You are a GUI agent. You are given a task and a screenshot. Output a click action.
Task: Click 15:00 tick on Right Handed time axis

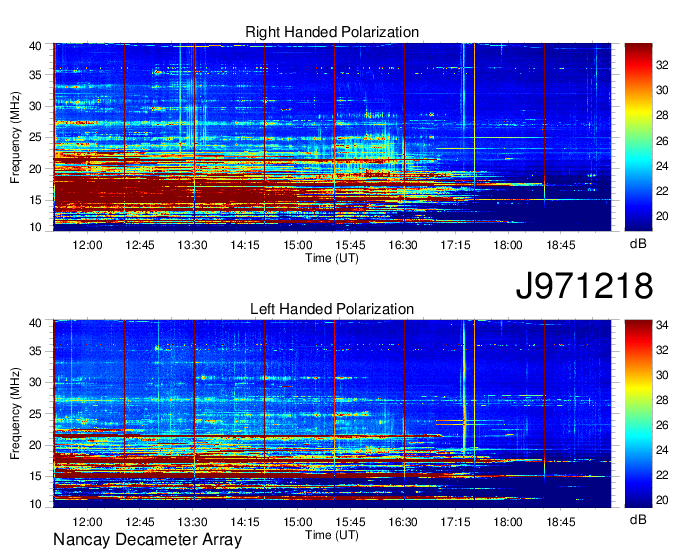[298, 245]
